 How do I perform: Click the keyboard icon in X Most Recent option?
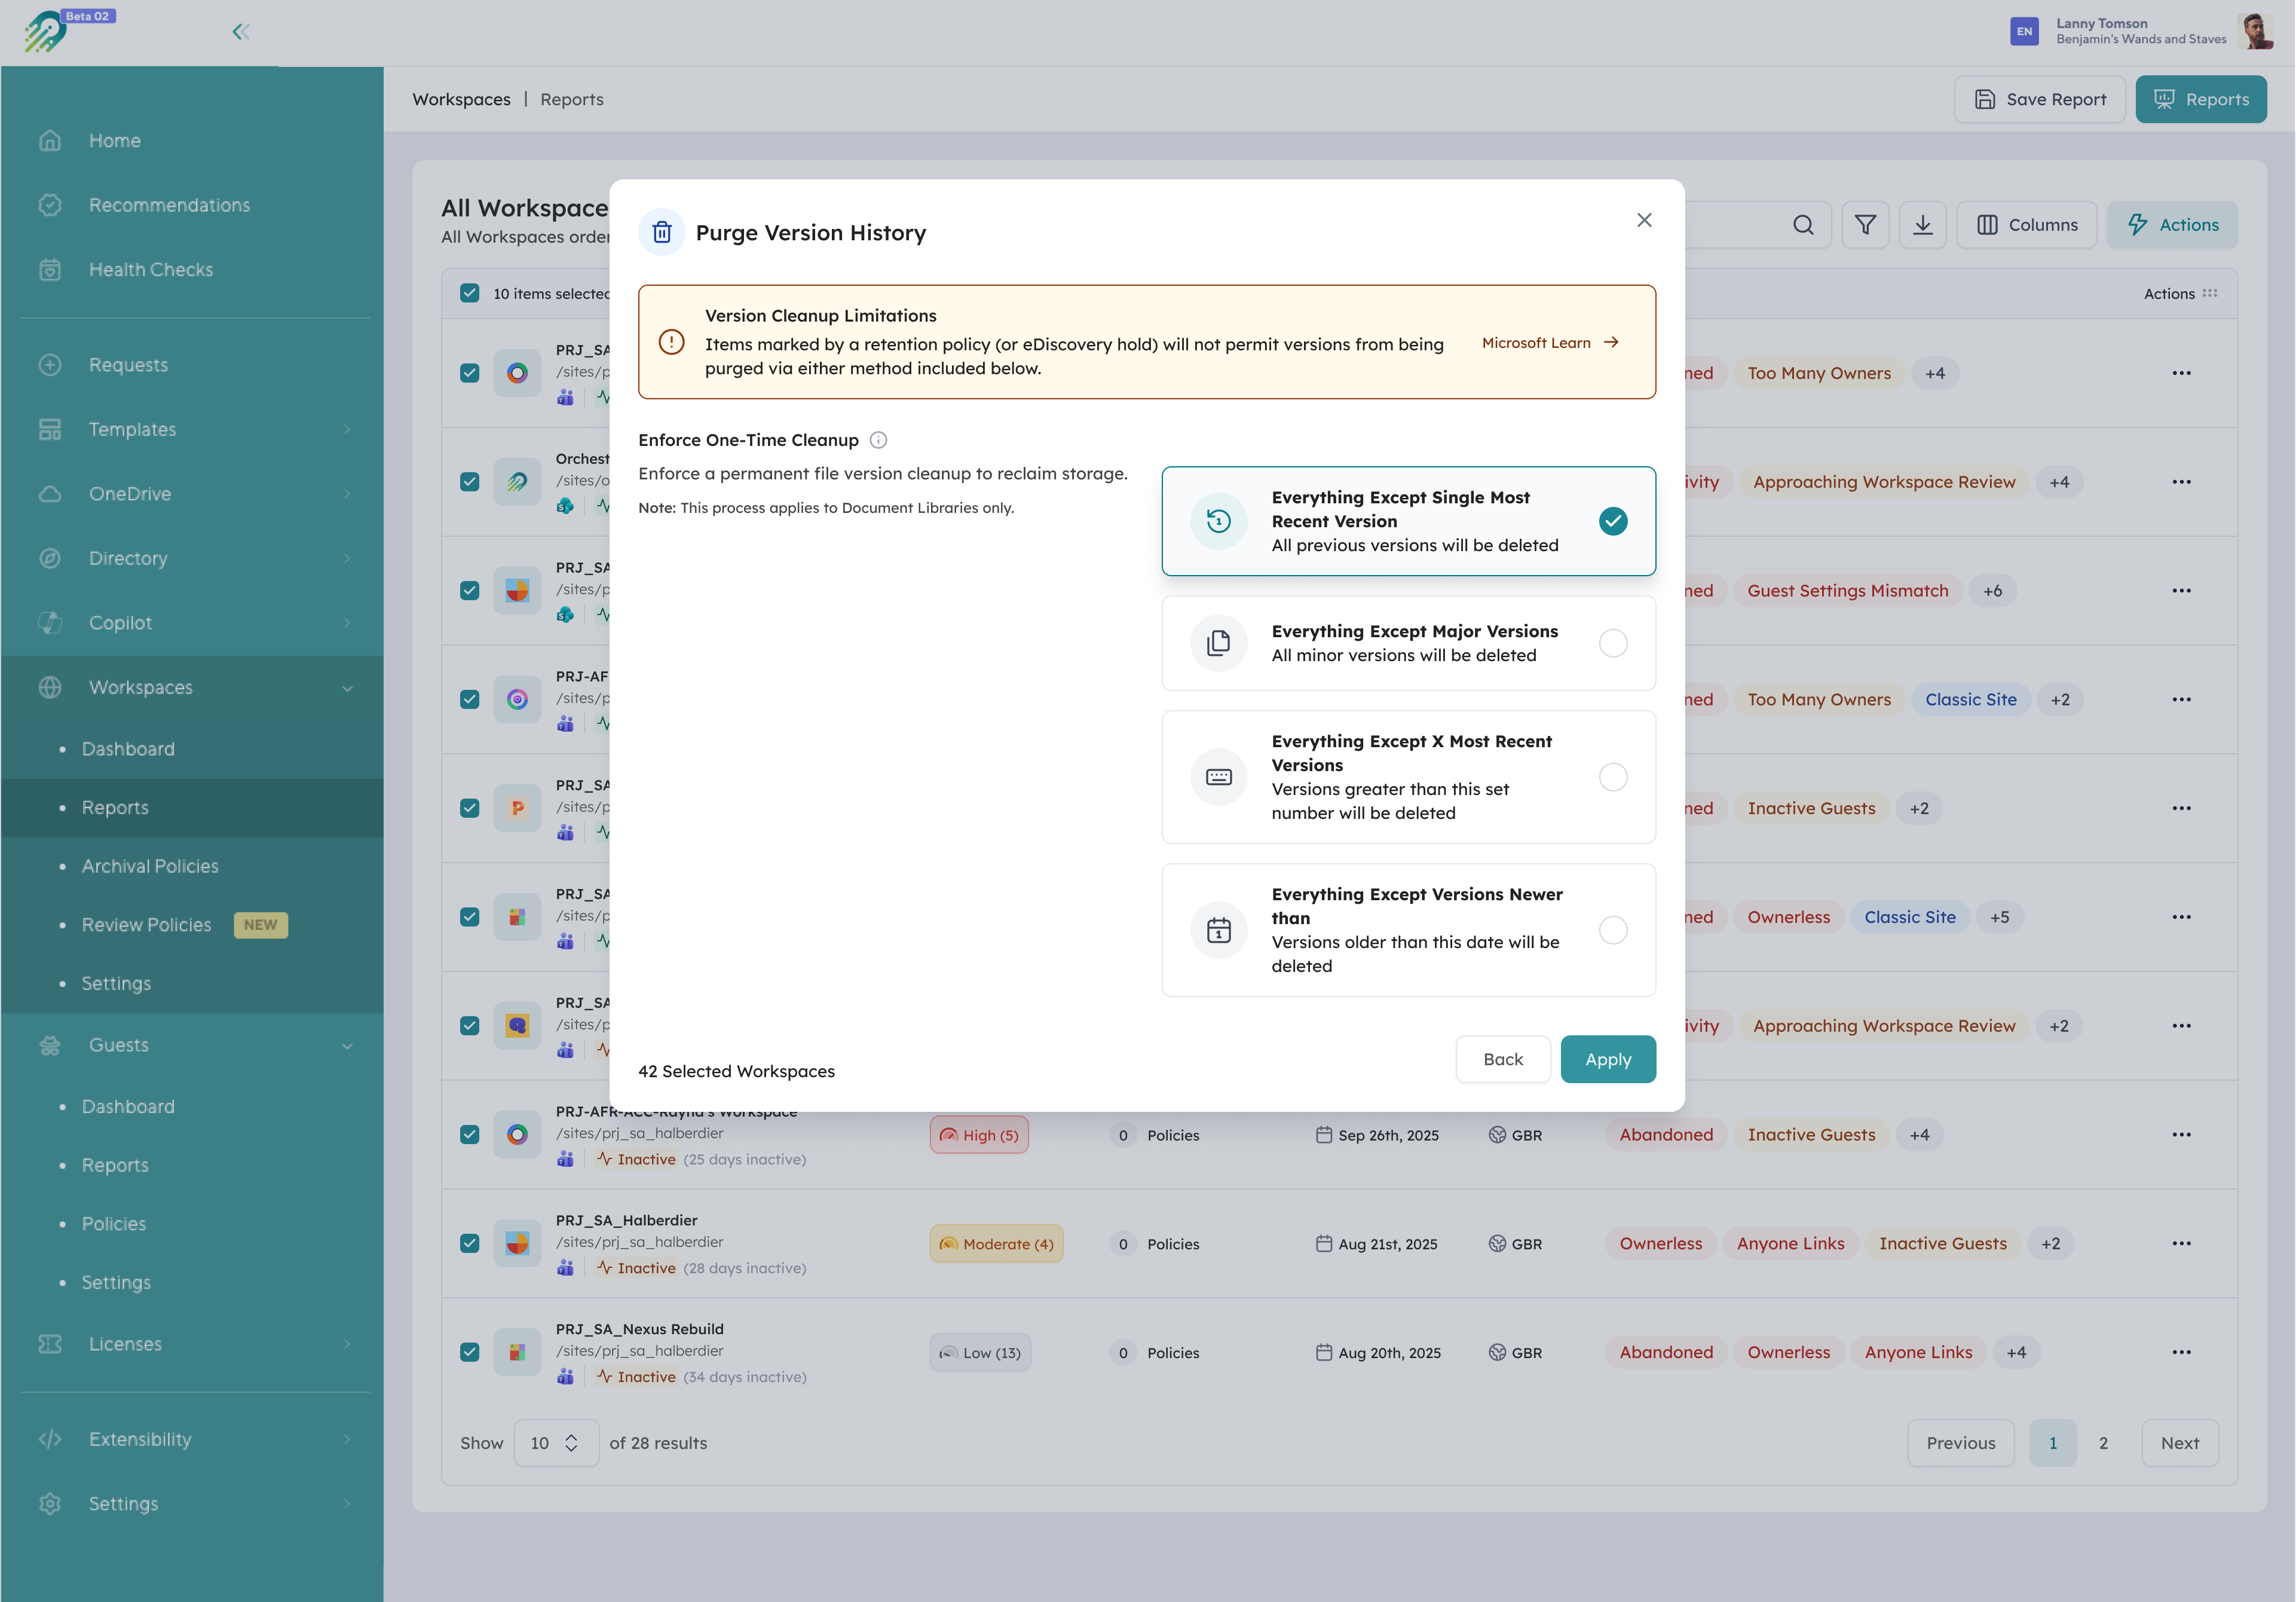pos(1218,777)
